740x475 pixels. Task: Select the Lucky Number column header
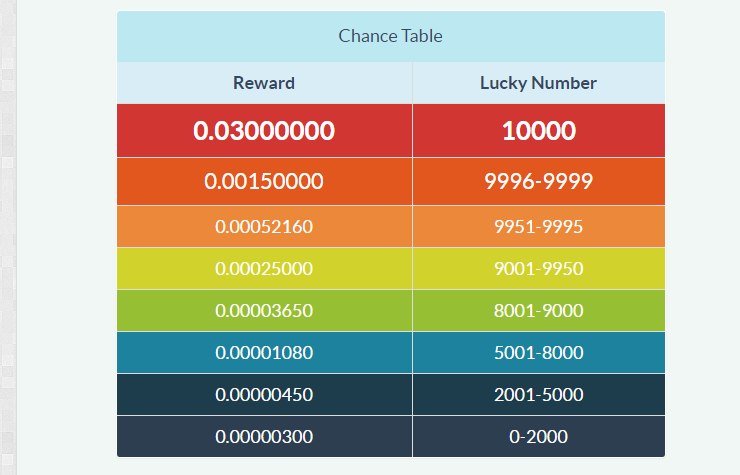tap(538, 83)
